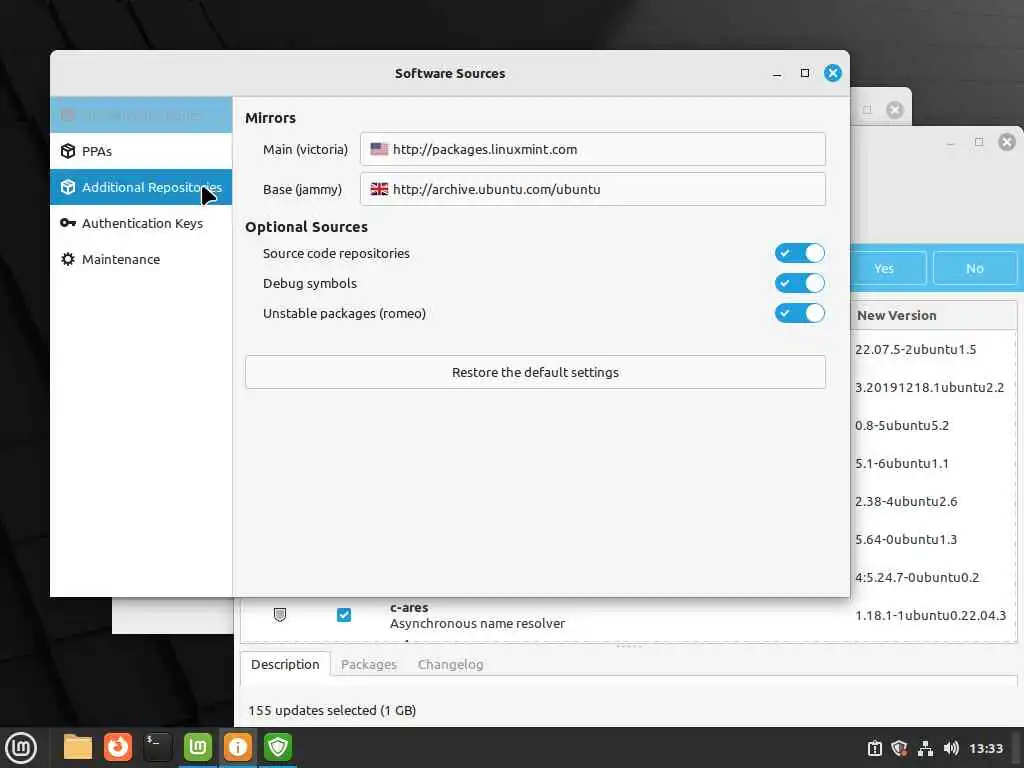This screenshot has width=1024, height=768.
Task: Switch to orange info app in taskbar
Action: [238, 747]
